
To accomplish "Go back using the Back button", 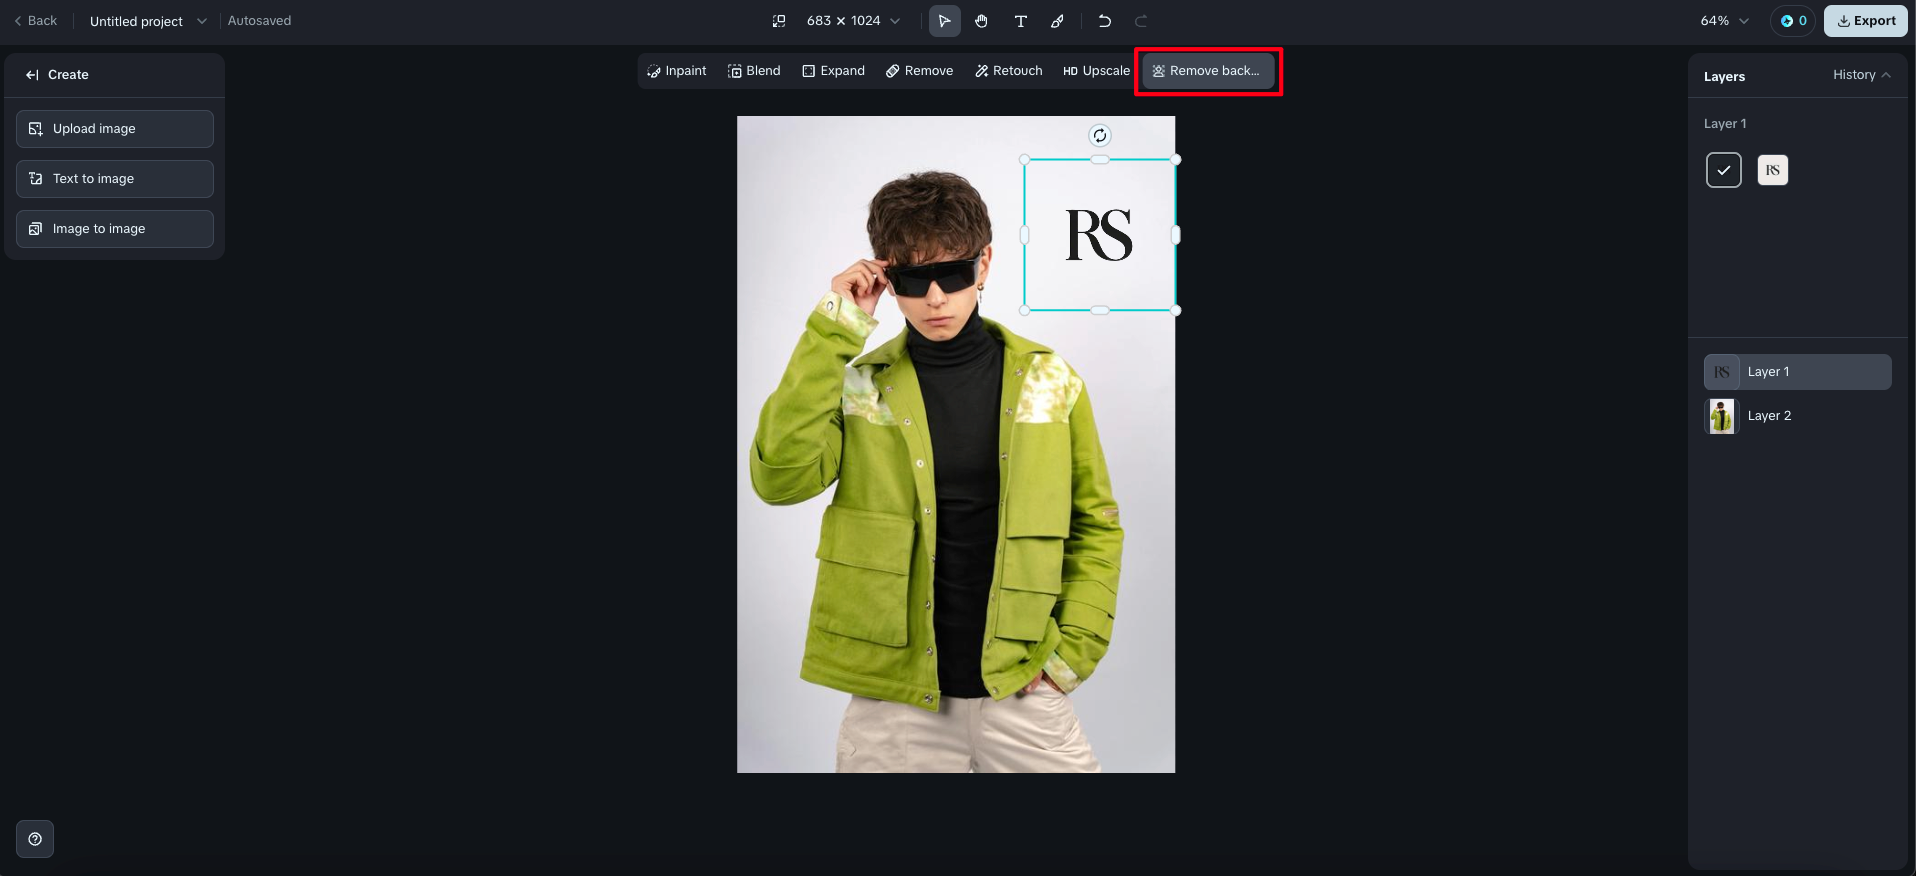I will coord(35,21).
